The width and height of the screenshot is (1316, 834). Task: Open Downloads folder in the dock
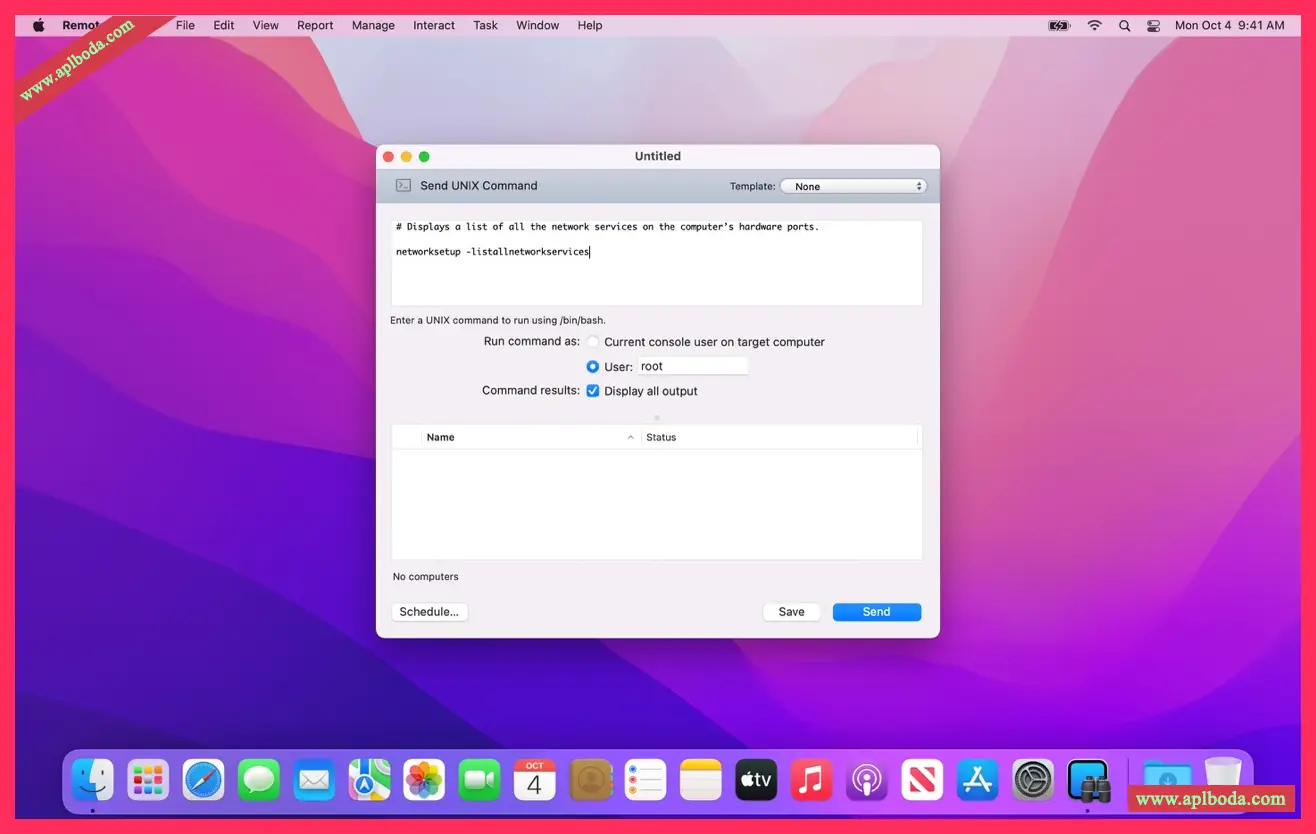pyautogui.click(x=1166, y=776)
